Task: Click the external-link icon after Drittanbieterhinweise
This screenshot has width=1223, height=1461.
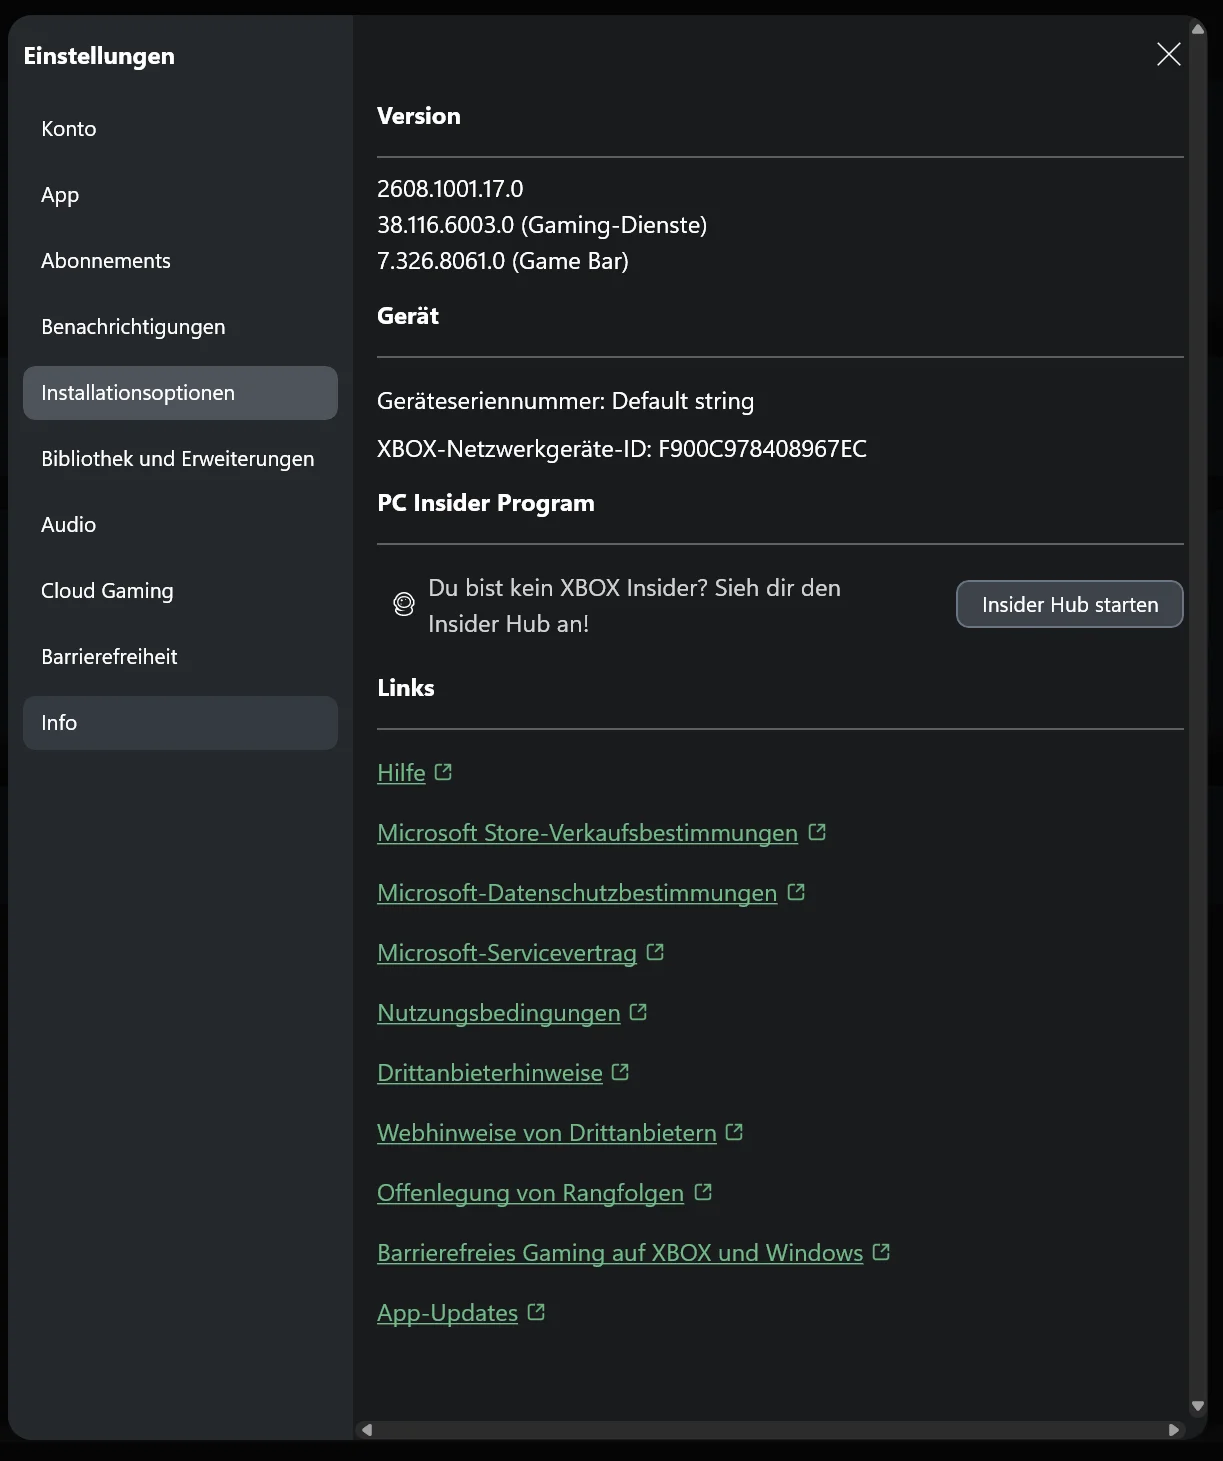Action: pyautogui.click(x=621, y=1072)
